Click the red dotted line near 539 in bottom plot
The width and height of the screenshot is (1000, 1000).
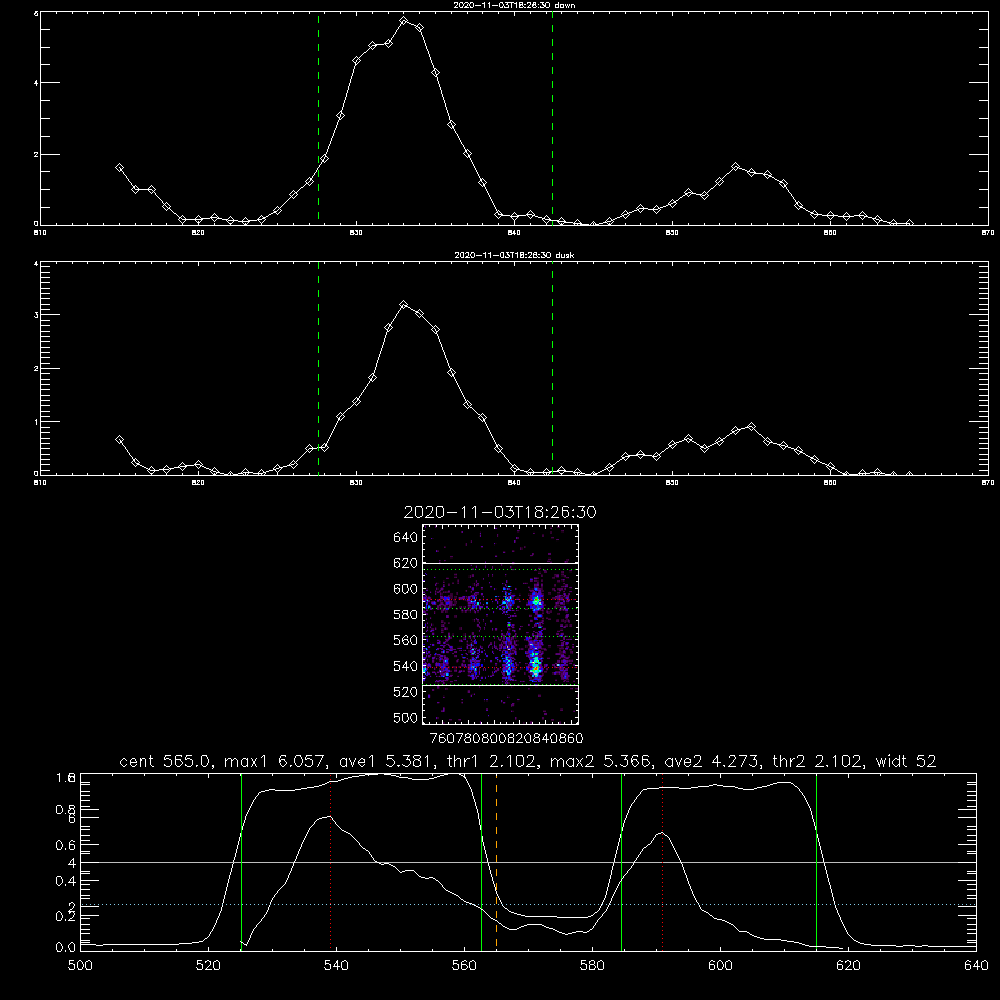coord(330,862)
